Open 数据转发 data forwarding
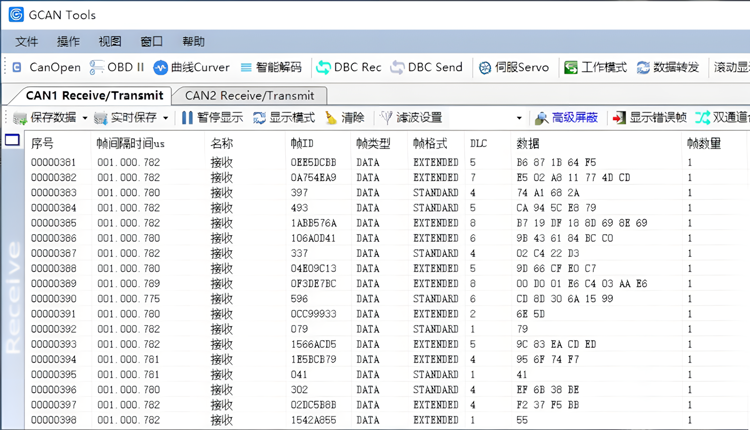This screenshot has height=430, width=750. [667, 67]
